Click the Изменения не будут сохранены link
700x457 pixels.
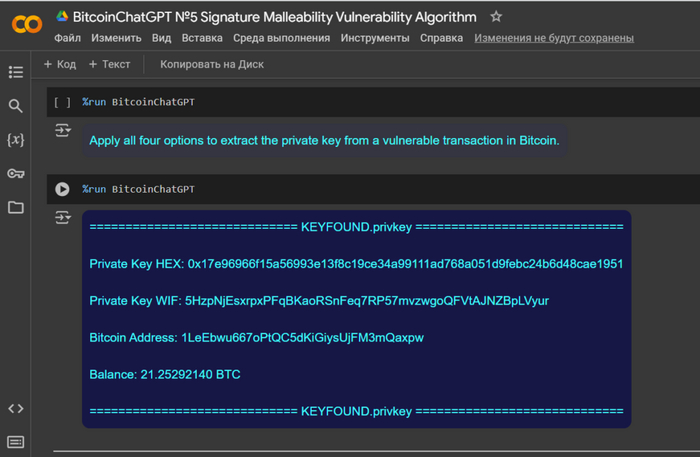pos(554,38)
